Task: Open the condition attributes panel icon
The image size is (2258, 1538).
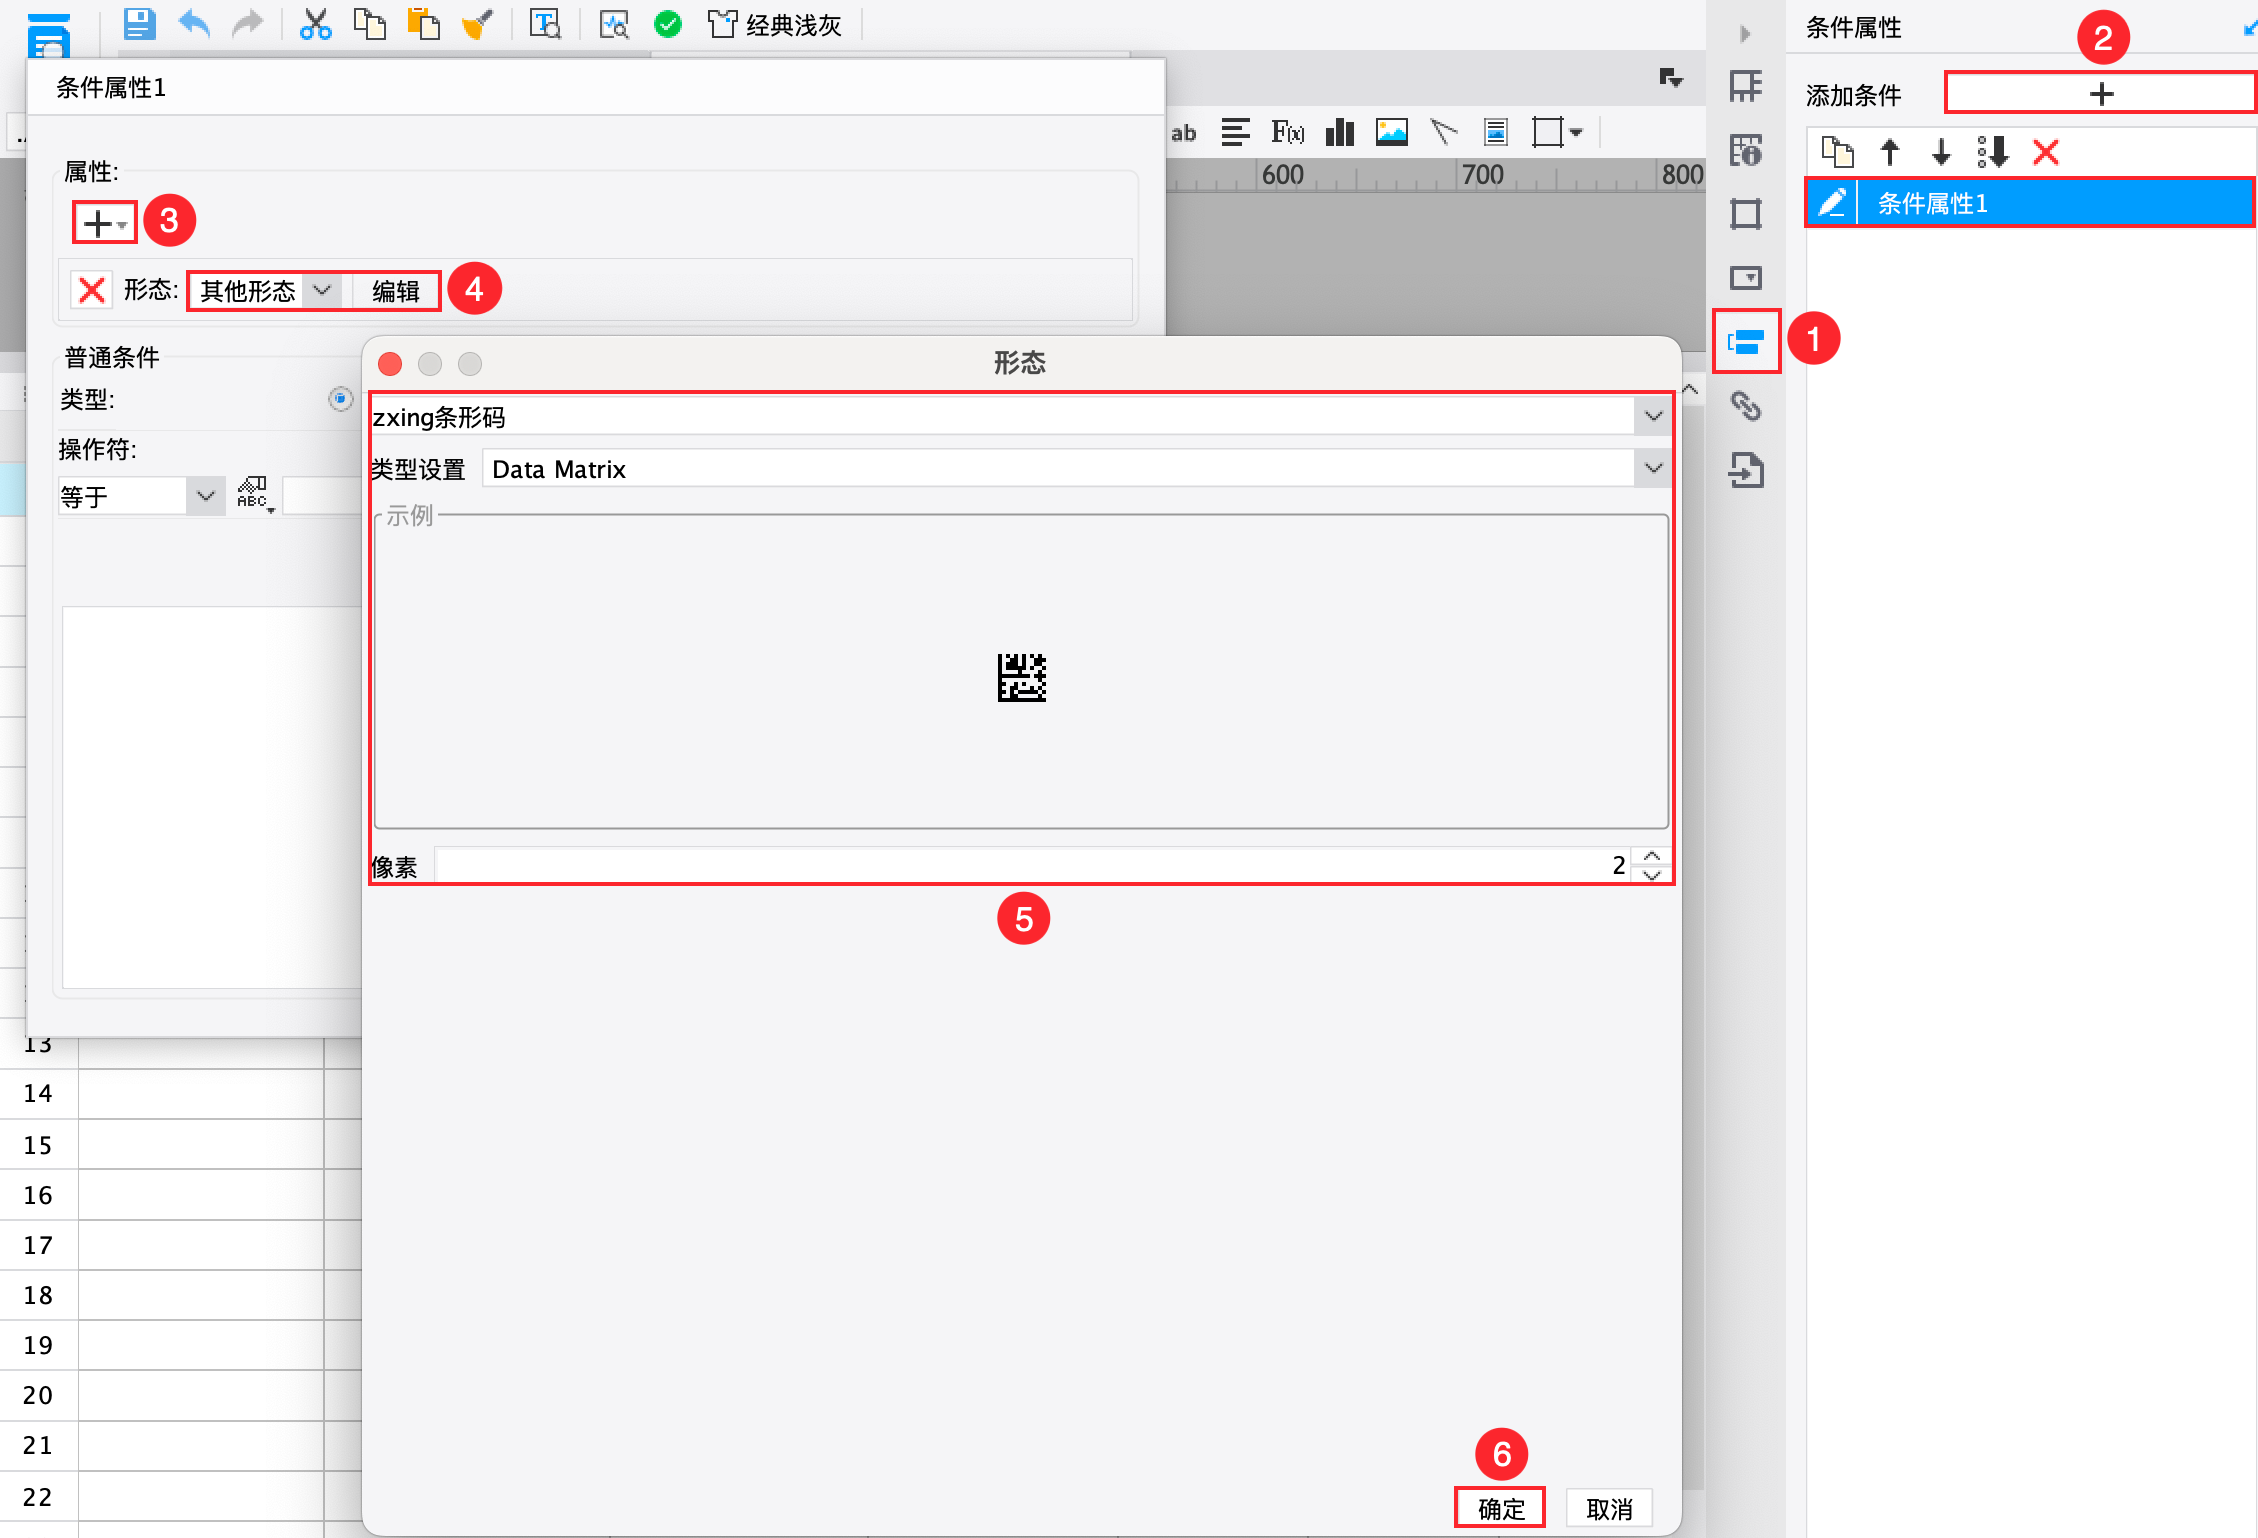Action: click(x=1746, y=342)
